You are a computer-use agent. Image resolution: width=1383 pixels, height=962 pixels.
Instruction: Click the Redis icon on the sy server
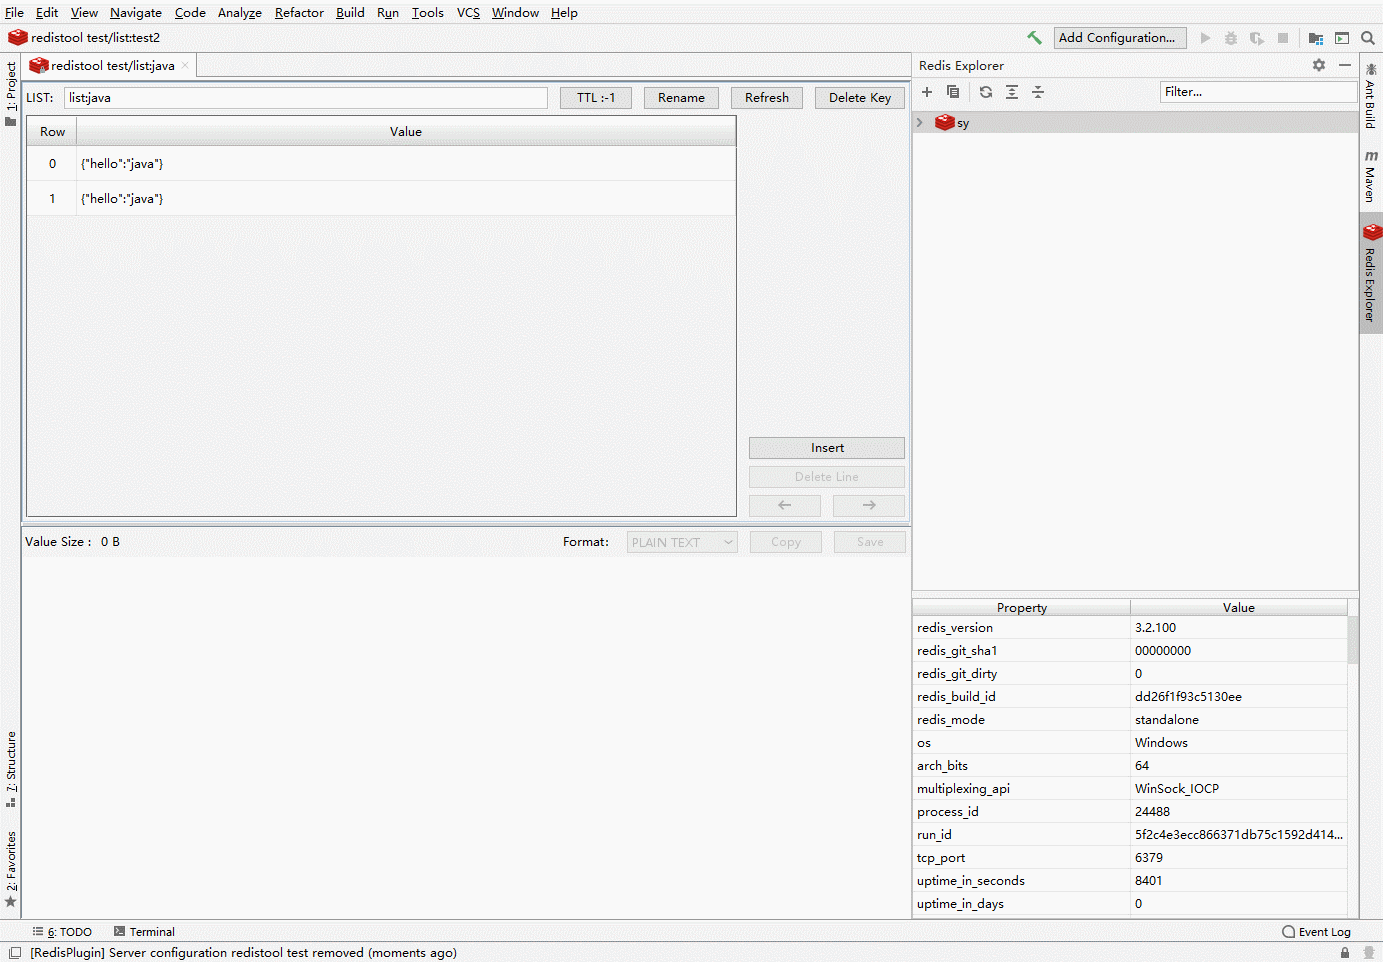click(944, 123)
